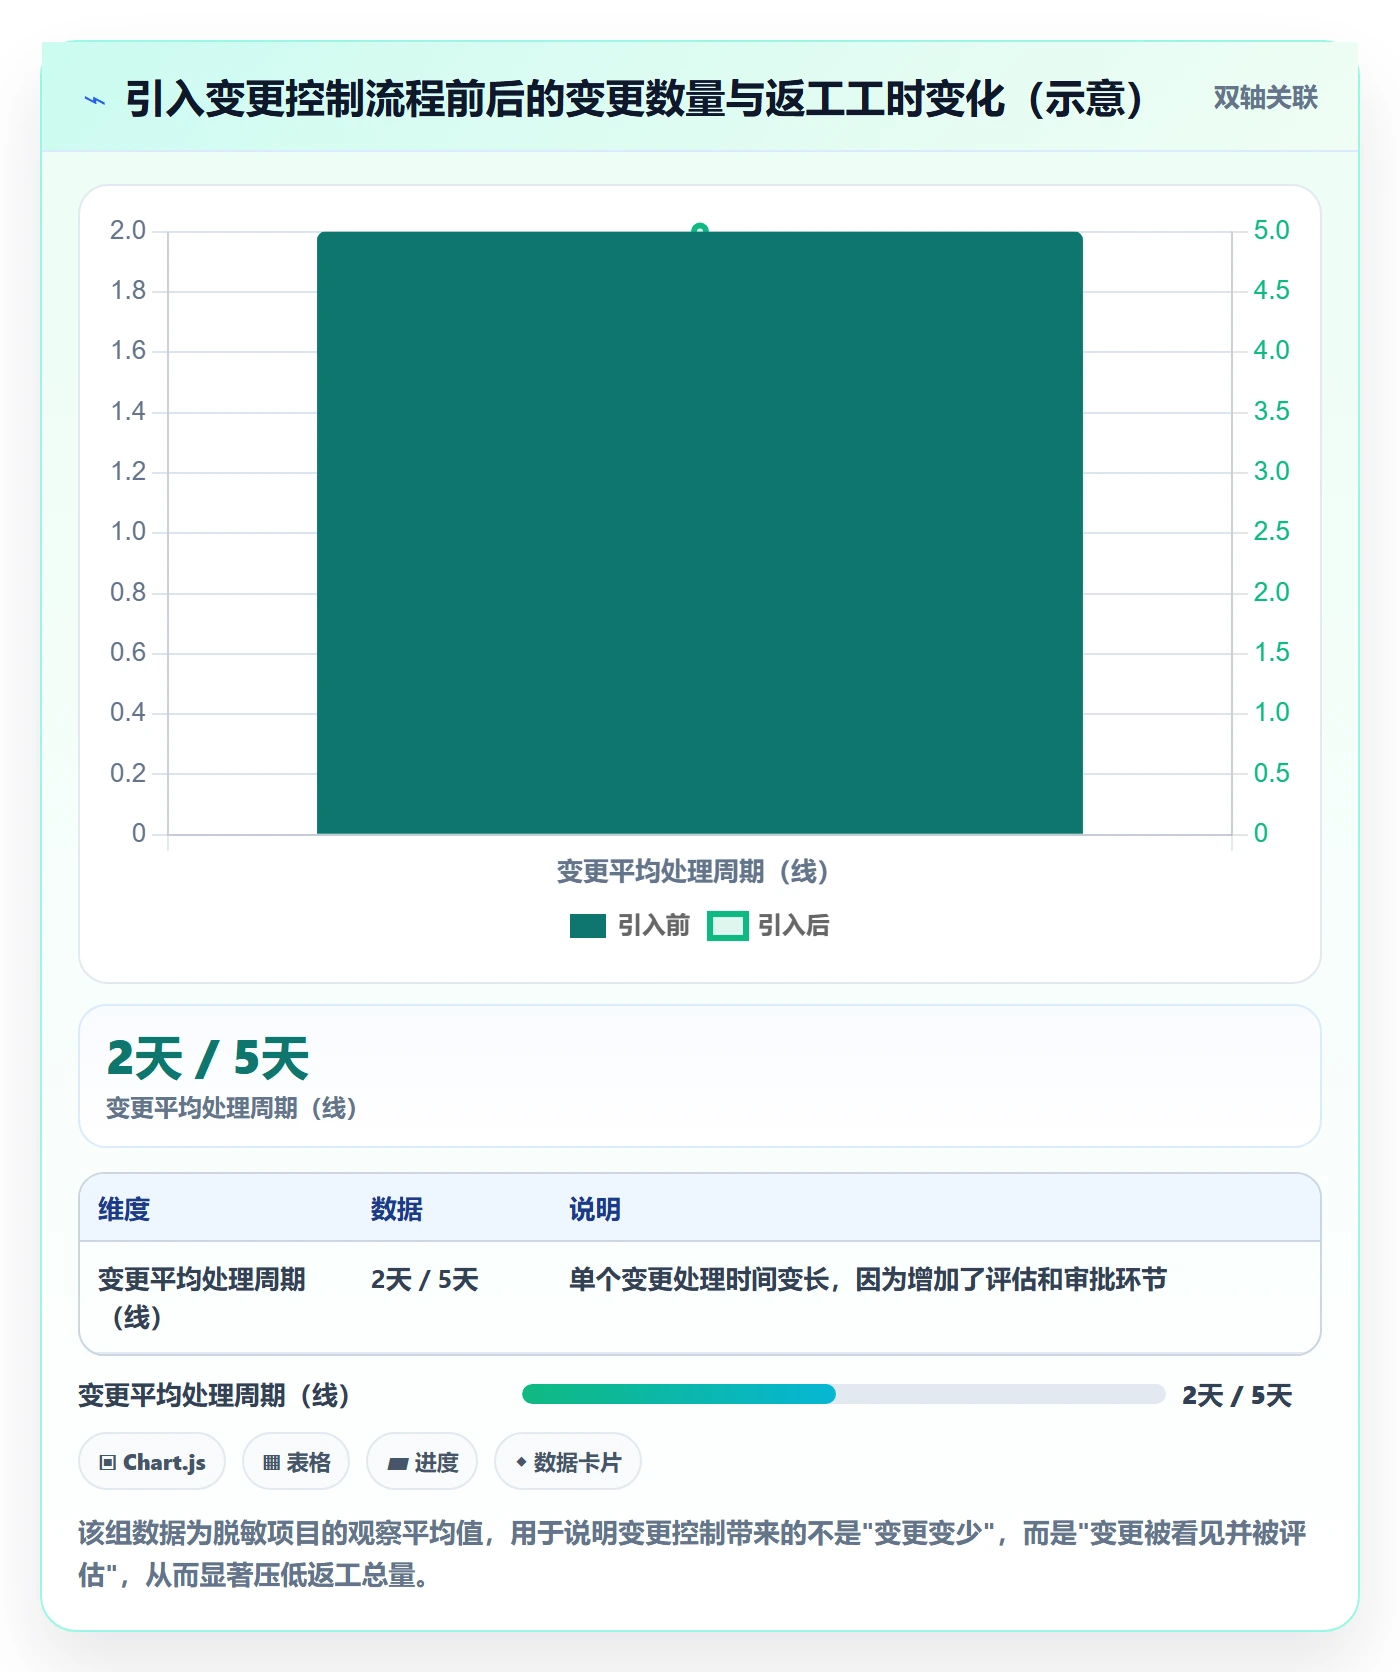Click the dark teal 引入前 legend swatch
1400x1672 pixels.
point(588,926)
